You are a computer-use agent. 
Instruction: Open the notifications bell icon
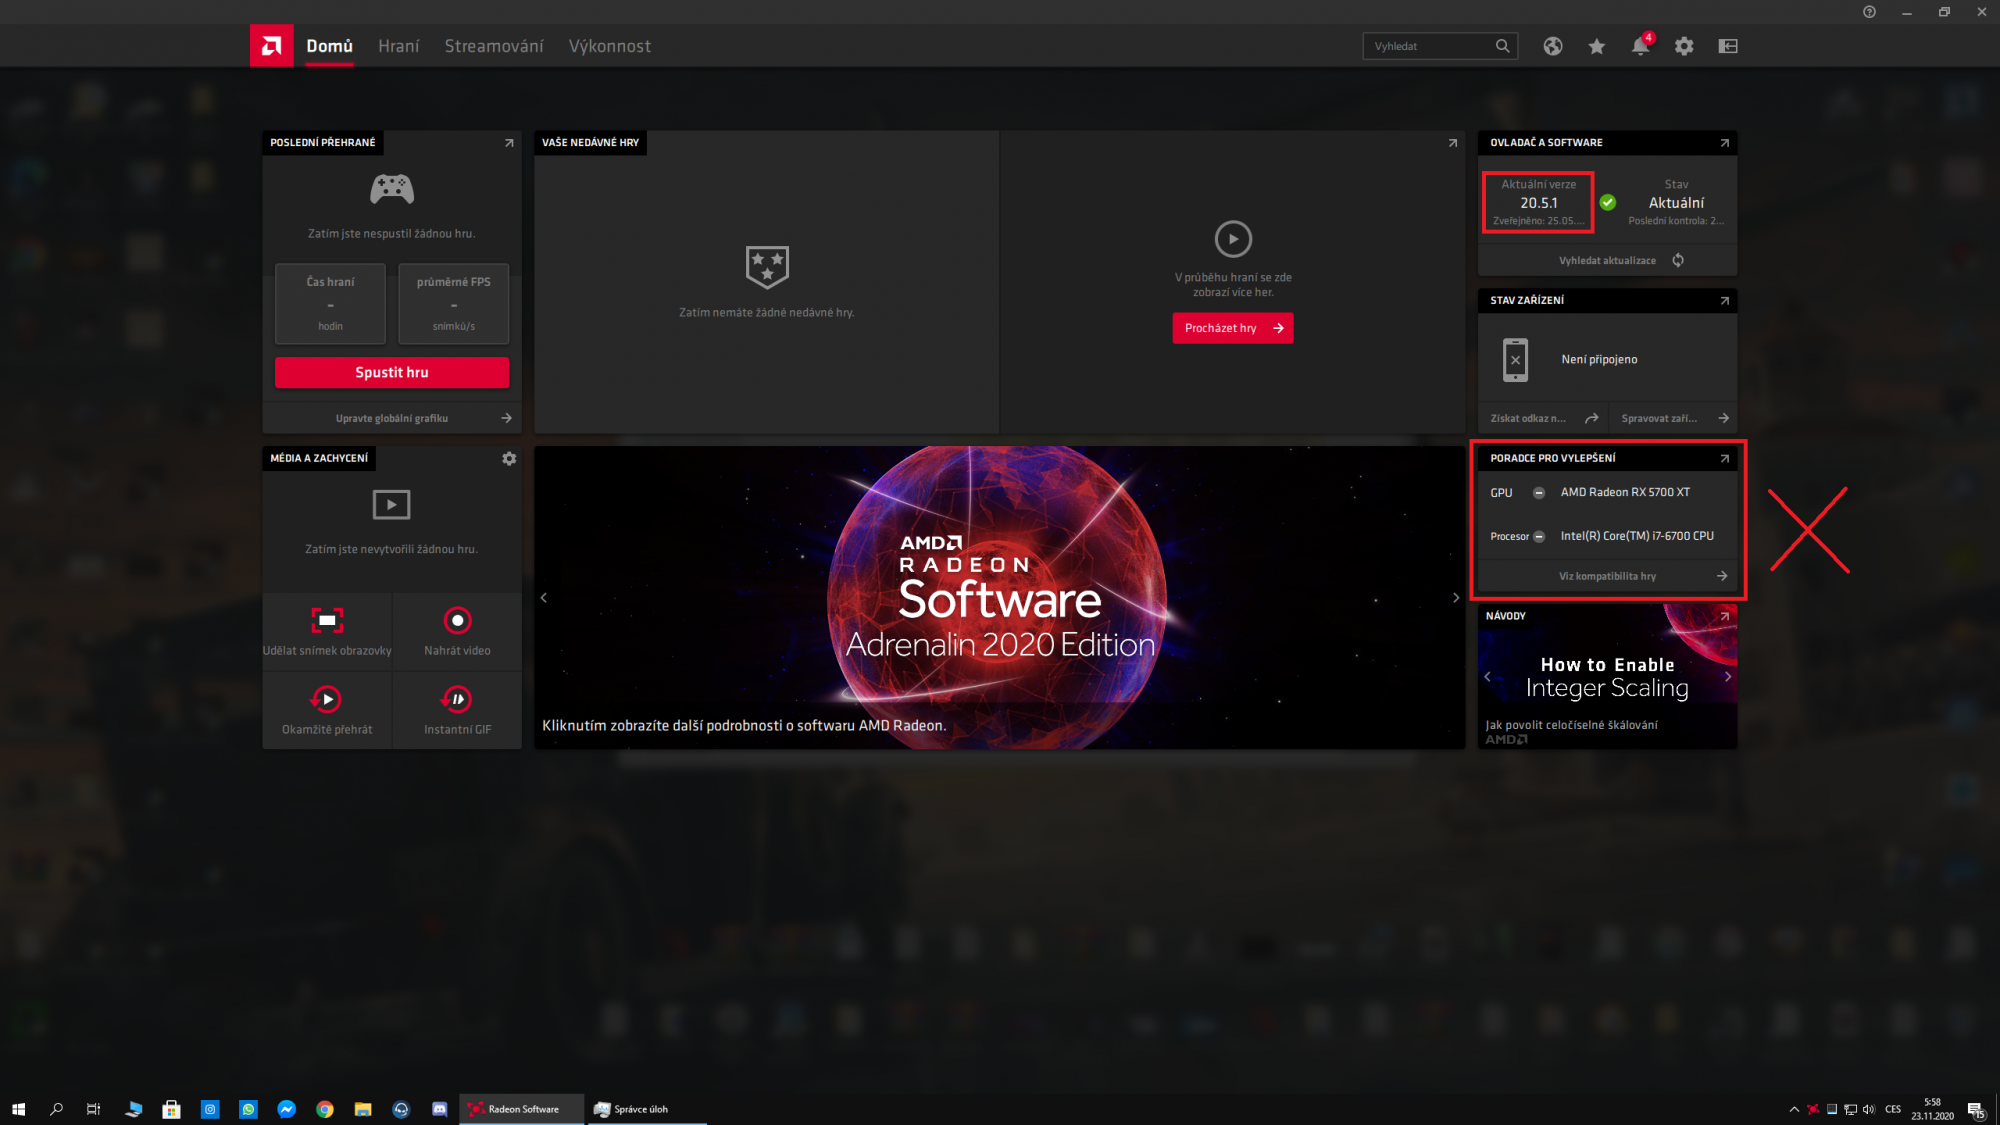[1640, 46]
